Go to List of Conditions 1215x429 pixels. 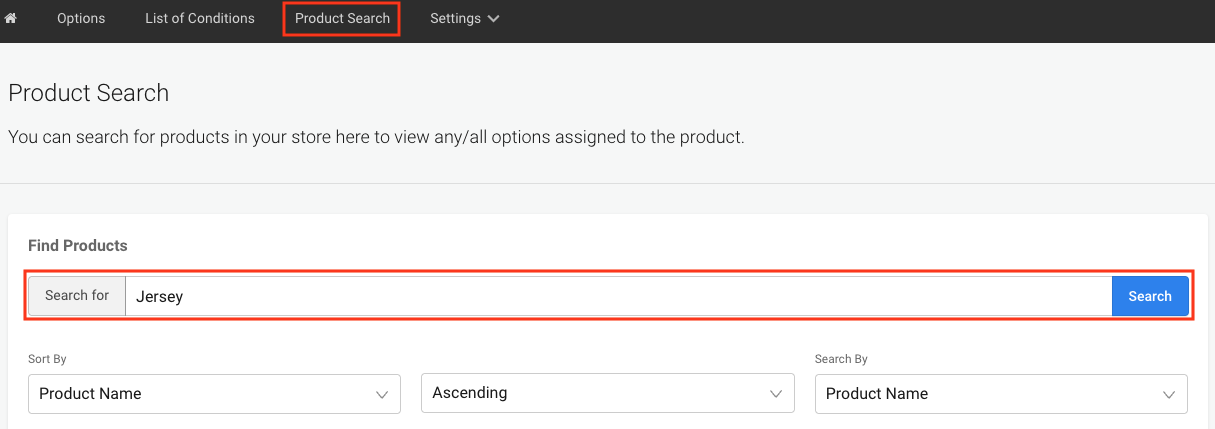200,18
